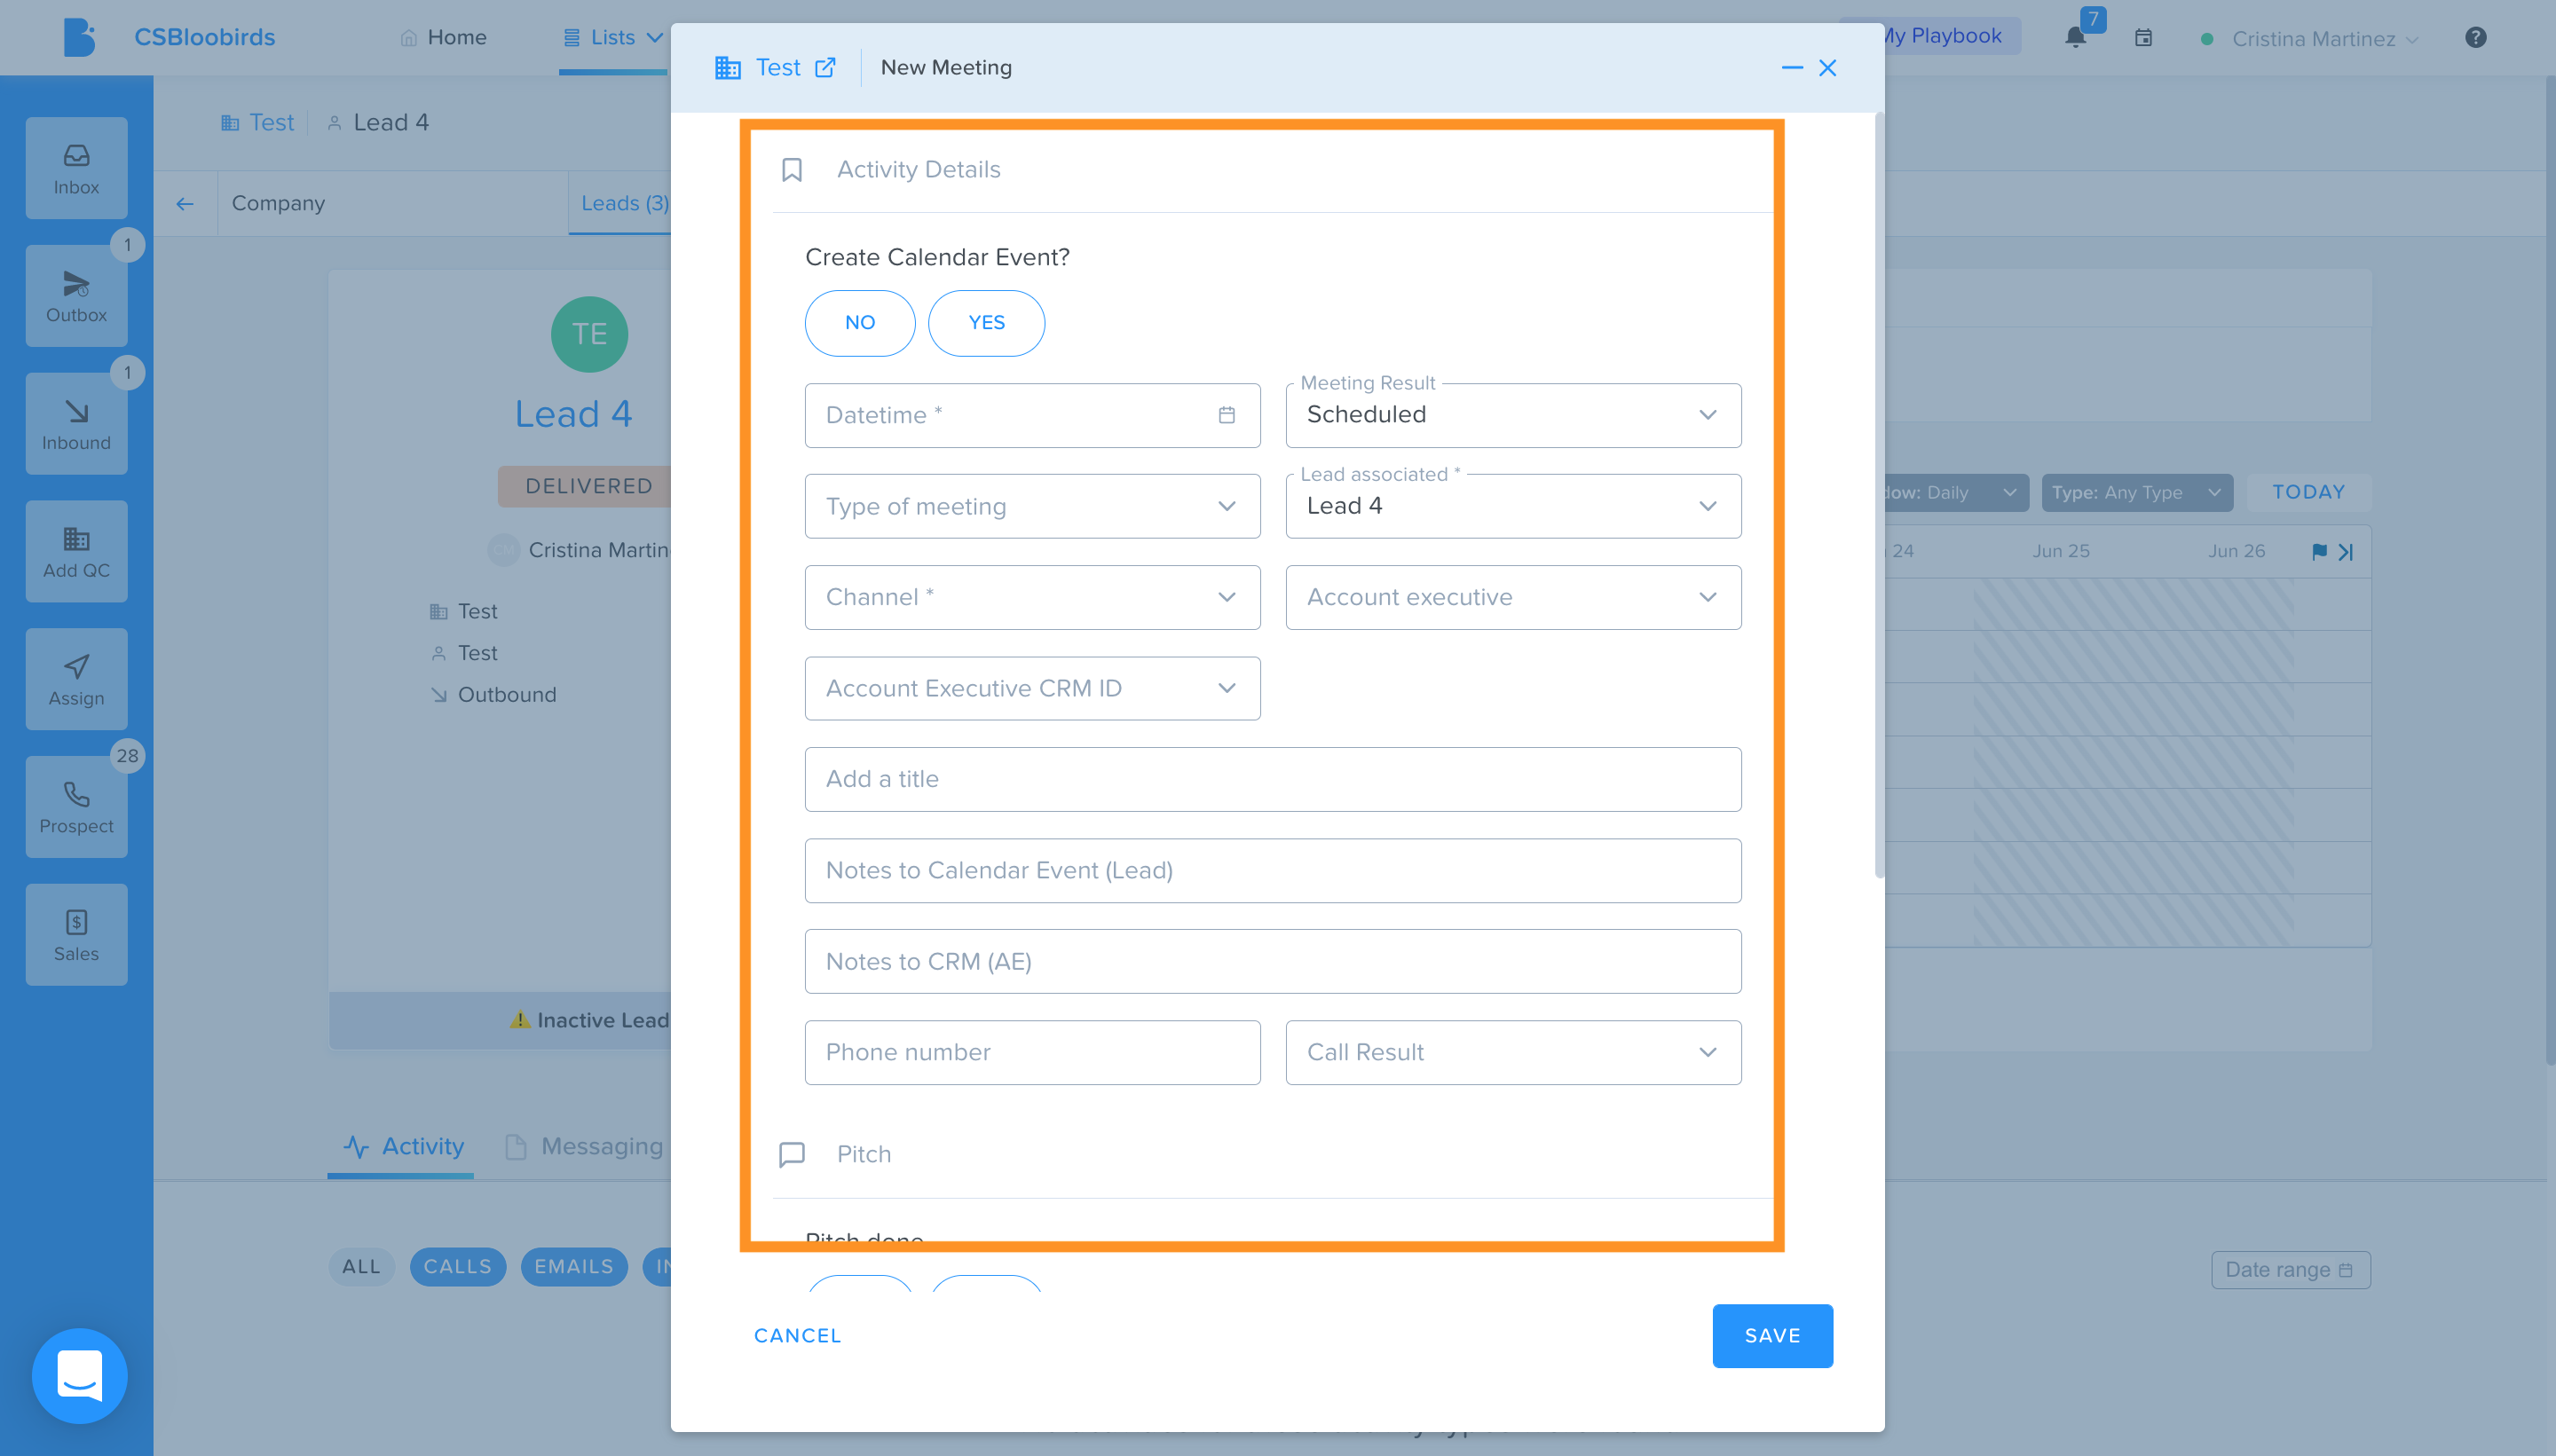This screenshot has width=2556, height=1456.
Task: Open the Account executive dropdown
Action: (x=1513, y=597)
